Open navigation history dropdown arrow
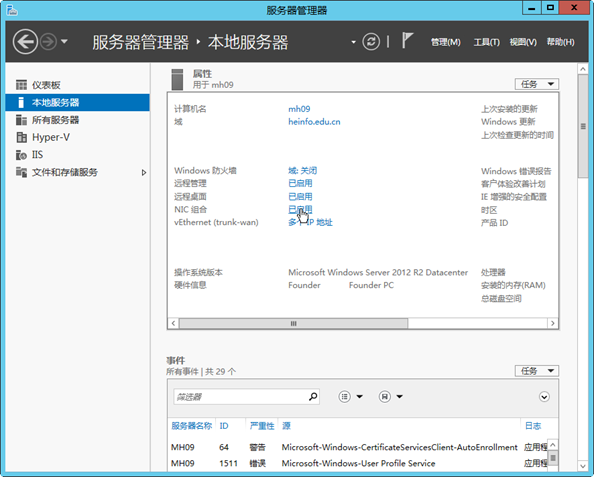594x477 pixels. (x=64, y=41)
